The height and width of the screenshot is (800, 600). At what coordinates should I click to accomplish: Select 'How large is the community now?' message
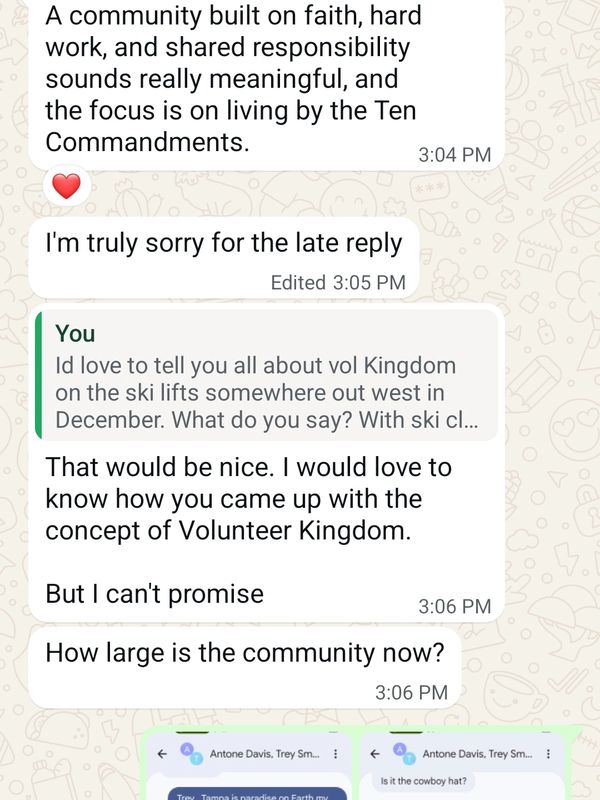(x=245, y=669)
